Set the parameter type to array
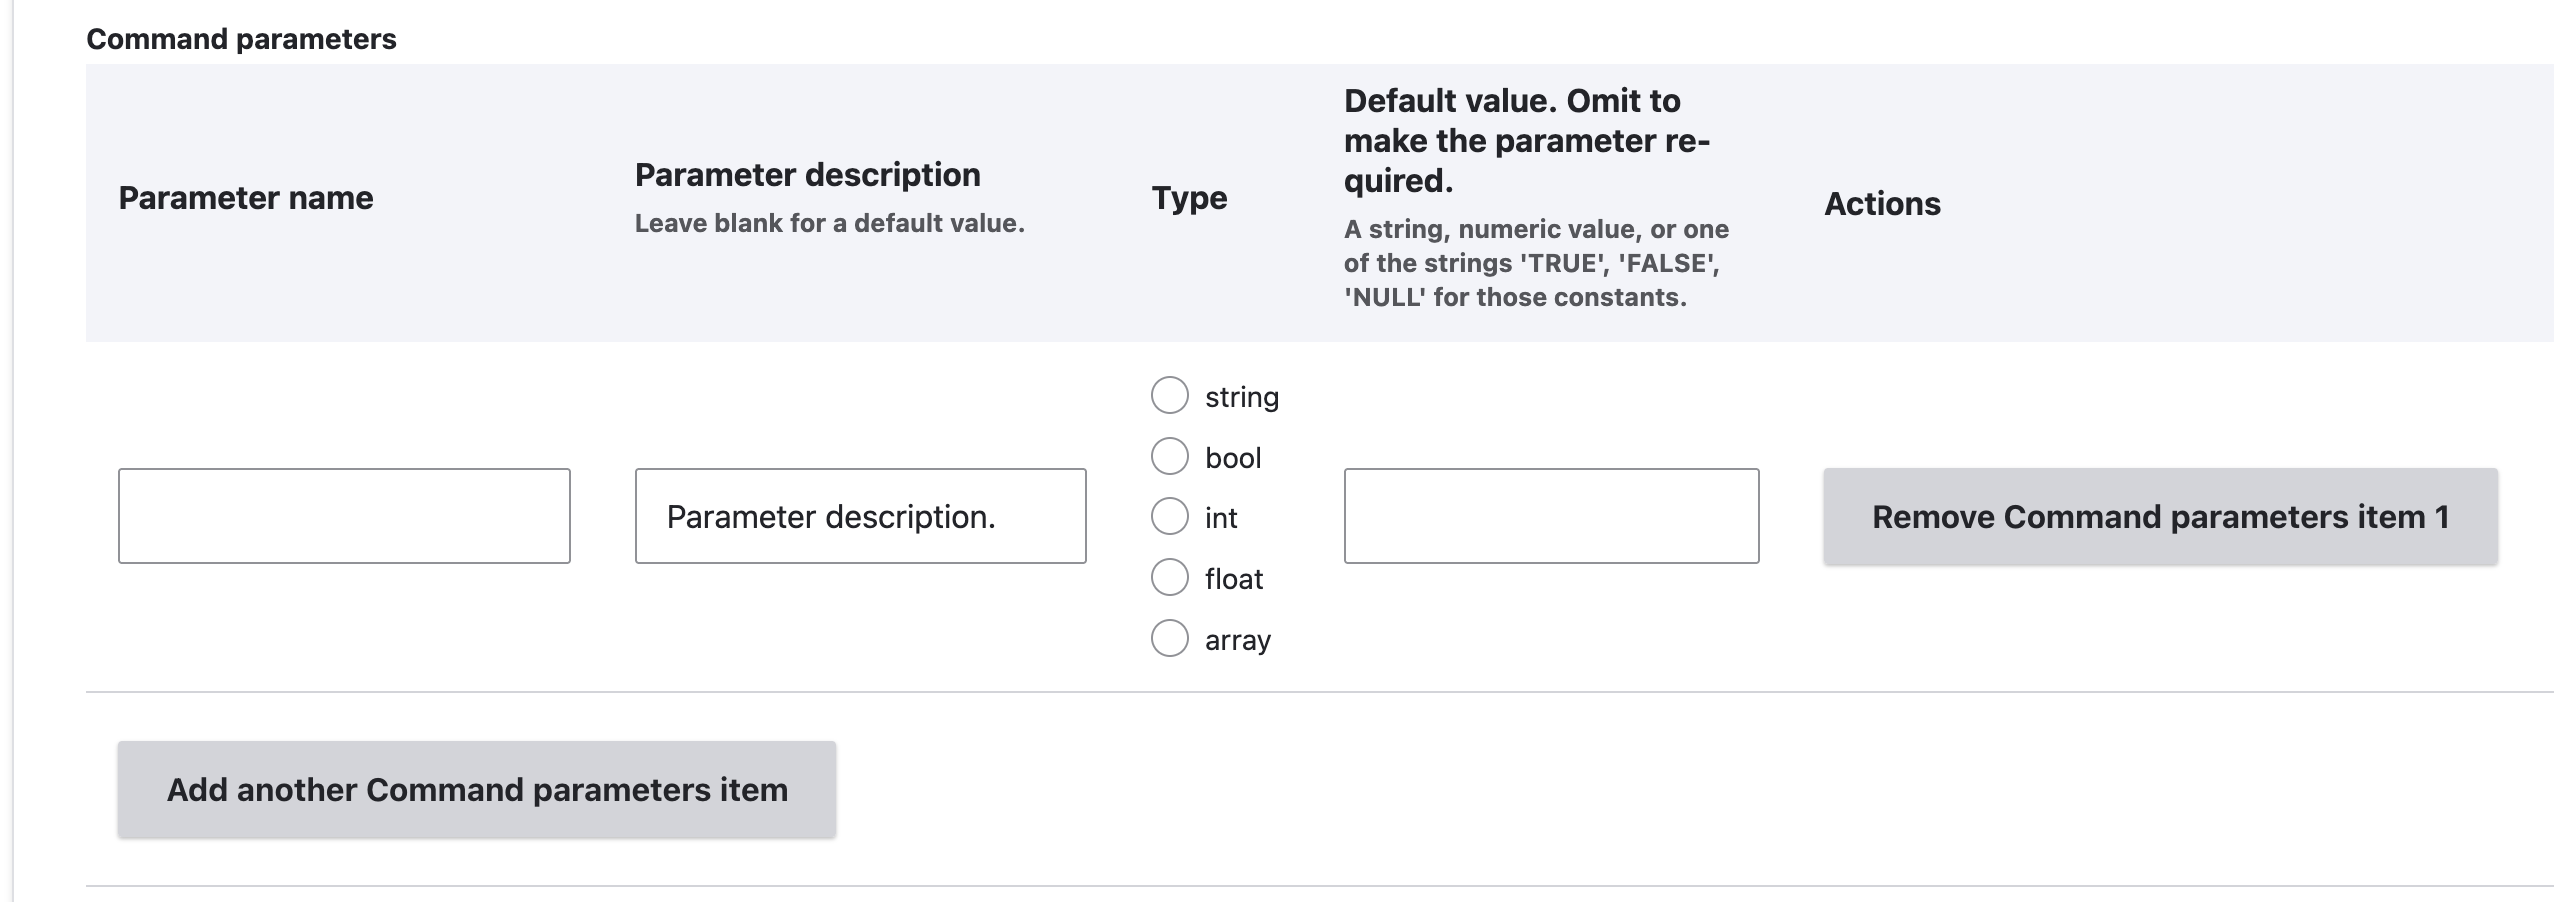The height and width of the screenshot is (902, 2574). point(1169,638)
